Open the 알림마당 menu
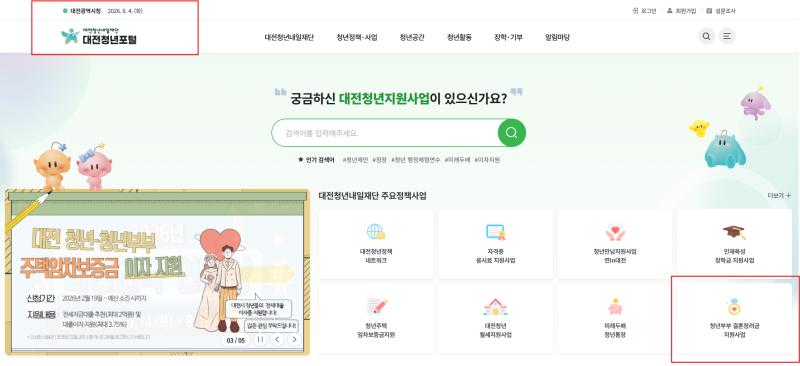The width and height of the screenshot is (800, 366). [x=557, y=37]
